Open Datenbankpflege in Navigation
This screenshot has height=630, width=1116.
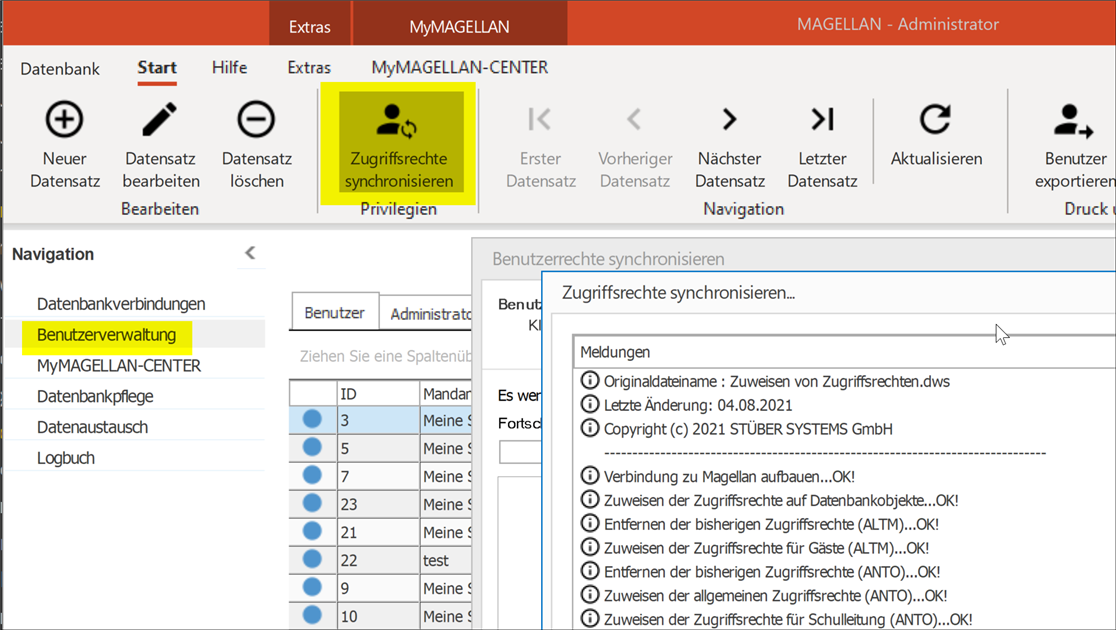[x=95, y=397]
